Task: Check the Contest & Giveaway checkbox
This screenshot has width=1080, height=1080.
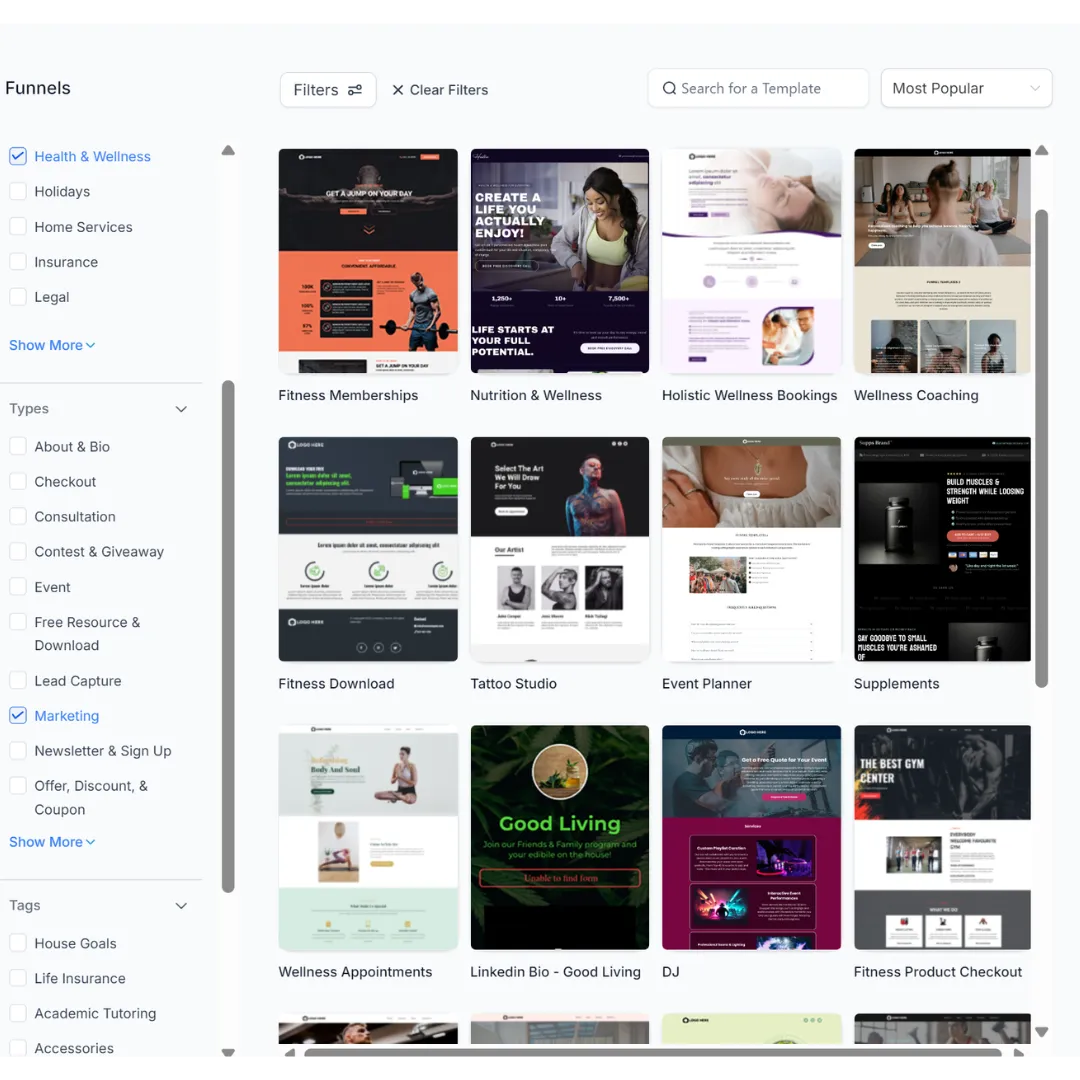Action: coord(18,552)
